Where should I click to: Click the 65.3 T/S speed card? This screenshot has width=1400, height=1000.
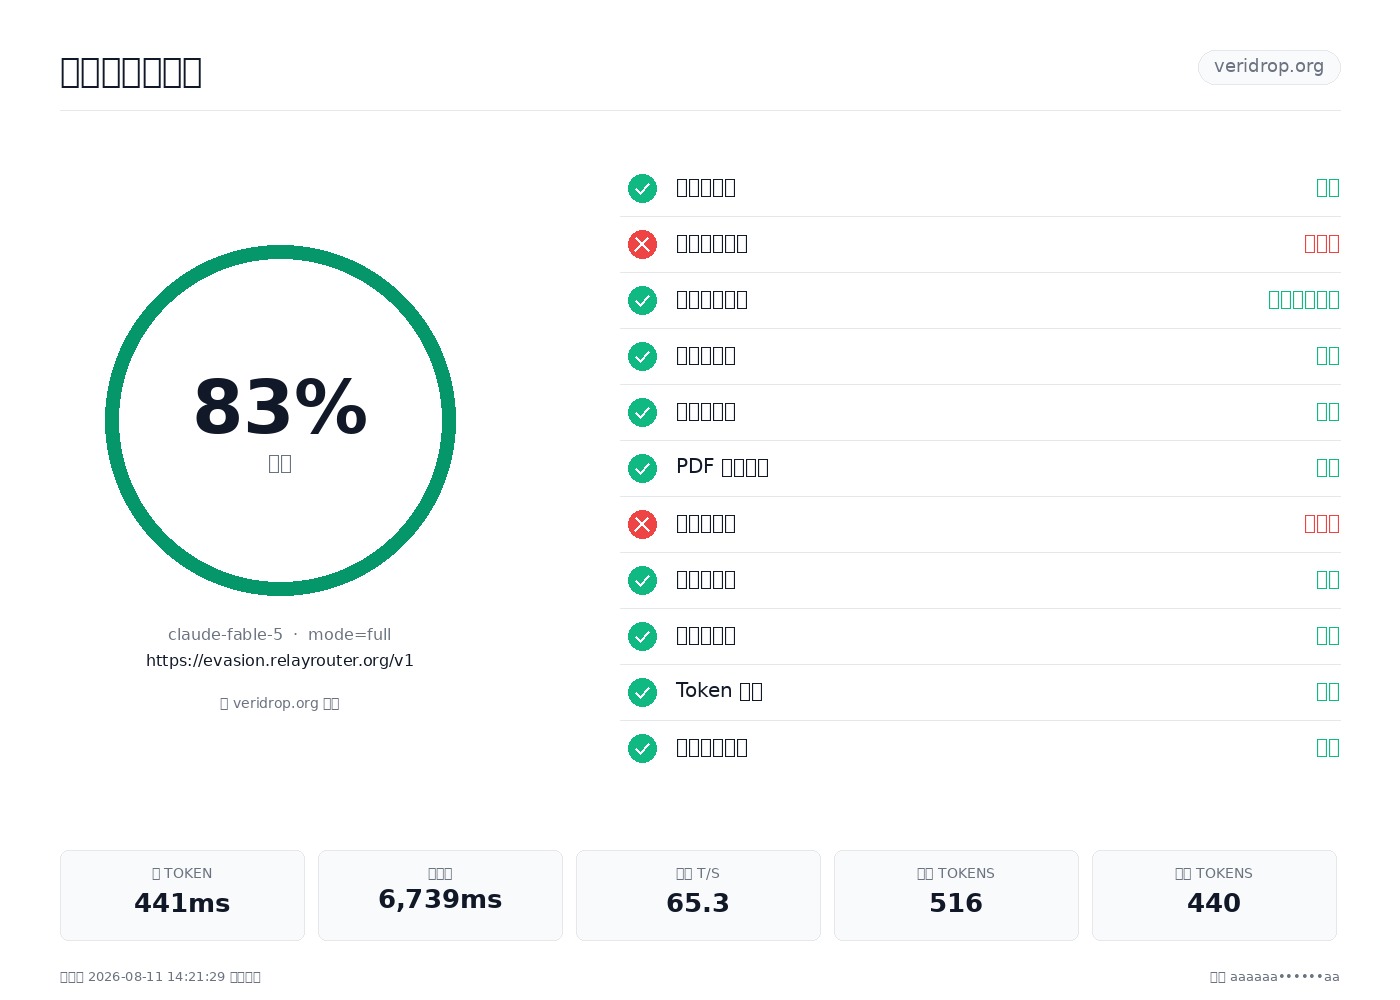pyautogui.click(x=698, y=895)
